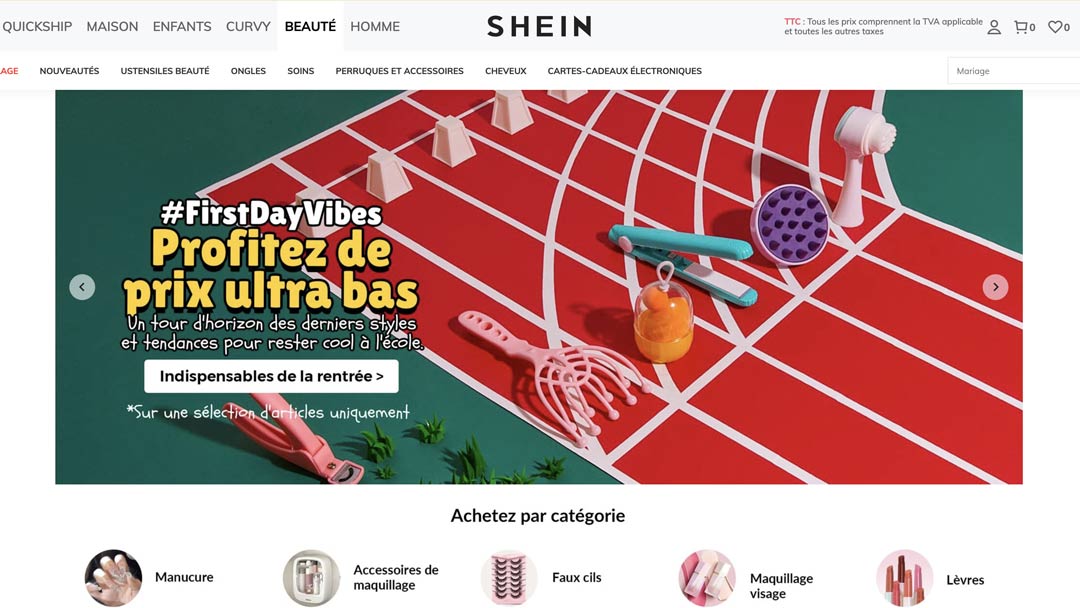Switch to the CURVY tab
The image size is (1080, 608).
[248, 26]
